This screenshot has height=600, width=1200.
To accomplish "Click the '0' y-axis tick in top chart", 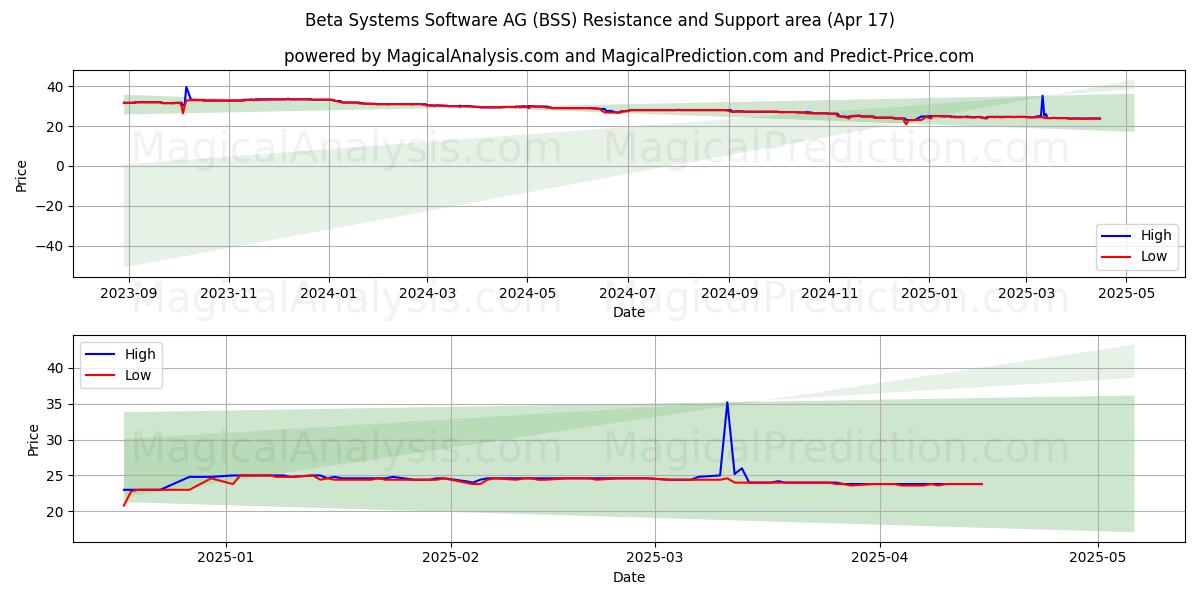I will click(60, 166).
